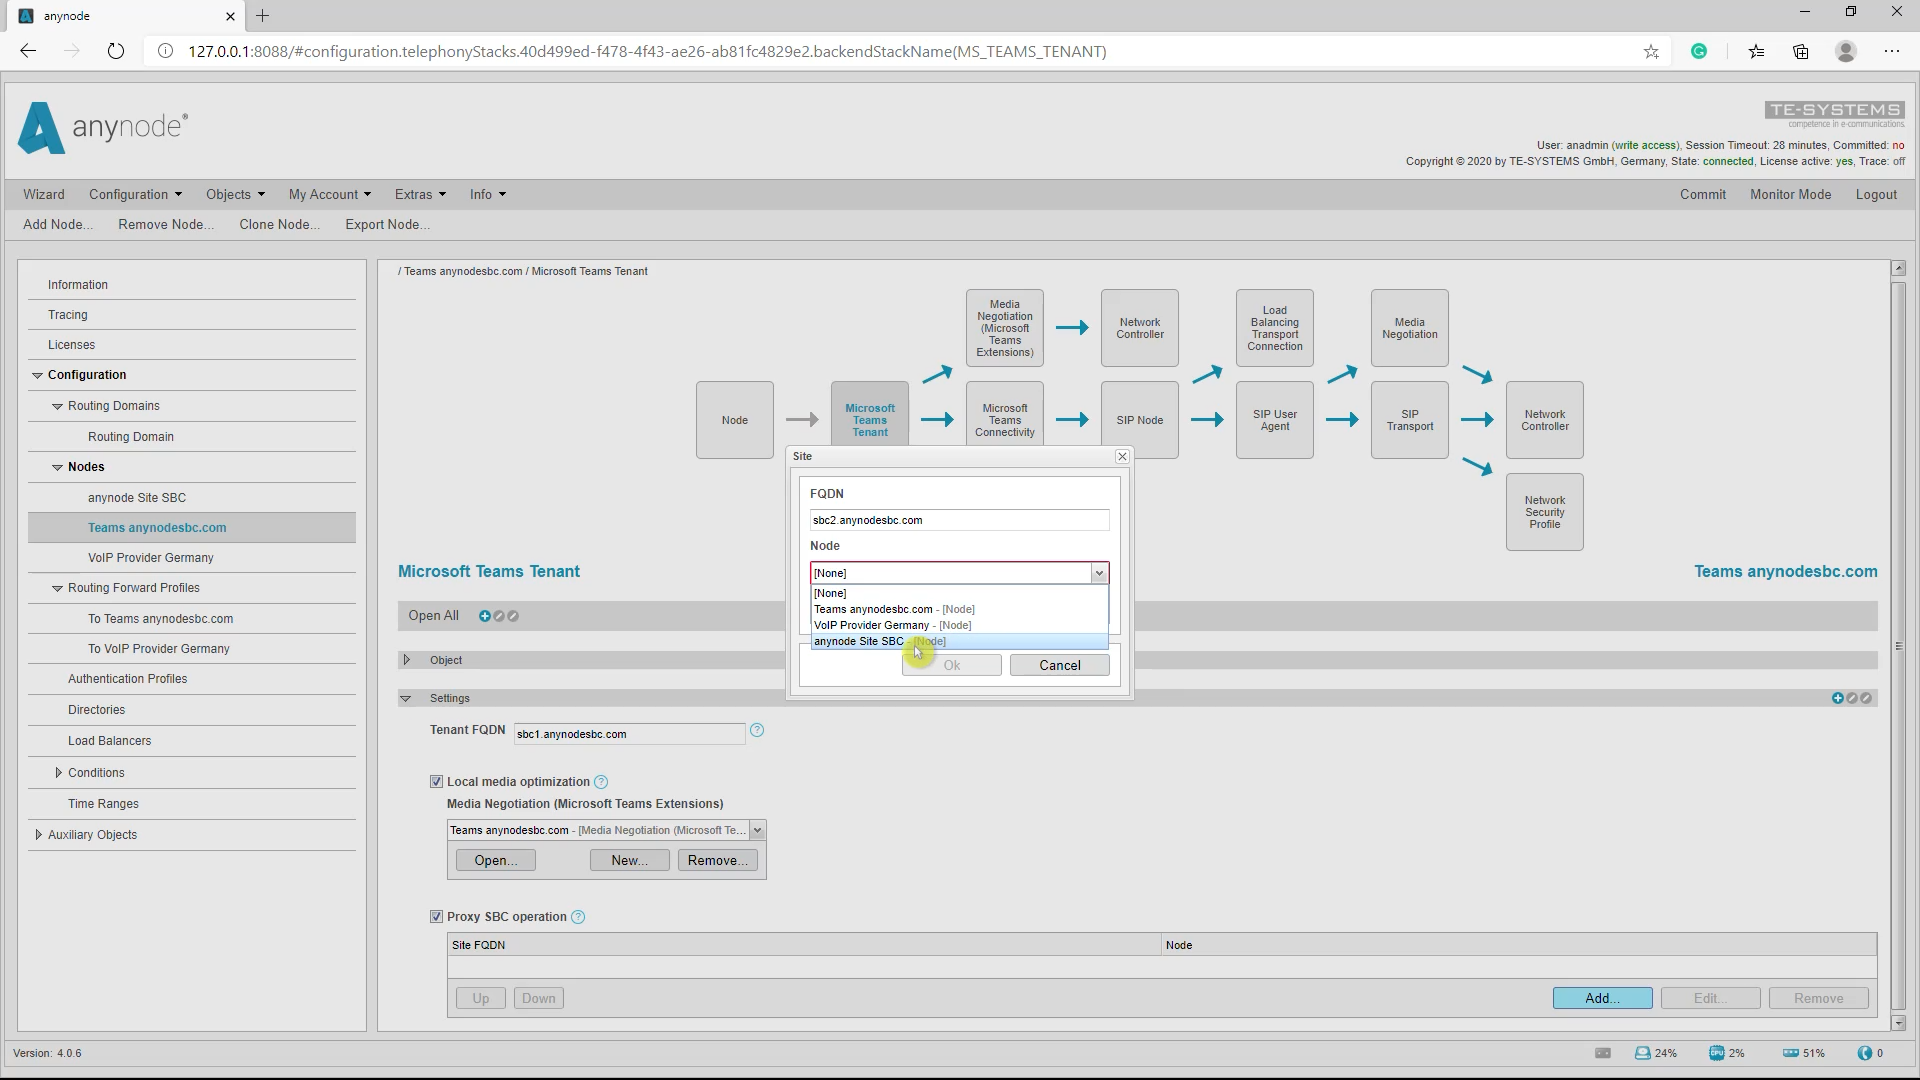Click the blue plus icon beside Open All
1920x1080 pixels.
(485, 616)
